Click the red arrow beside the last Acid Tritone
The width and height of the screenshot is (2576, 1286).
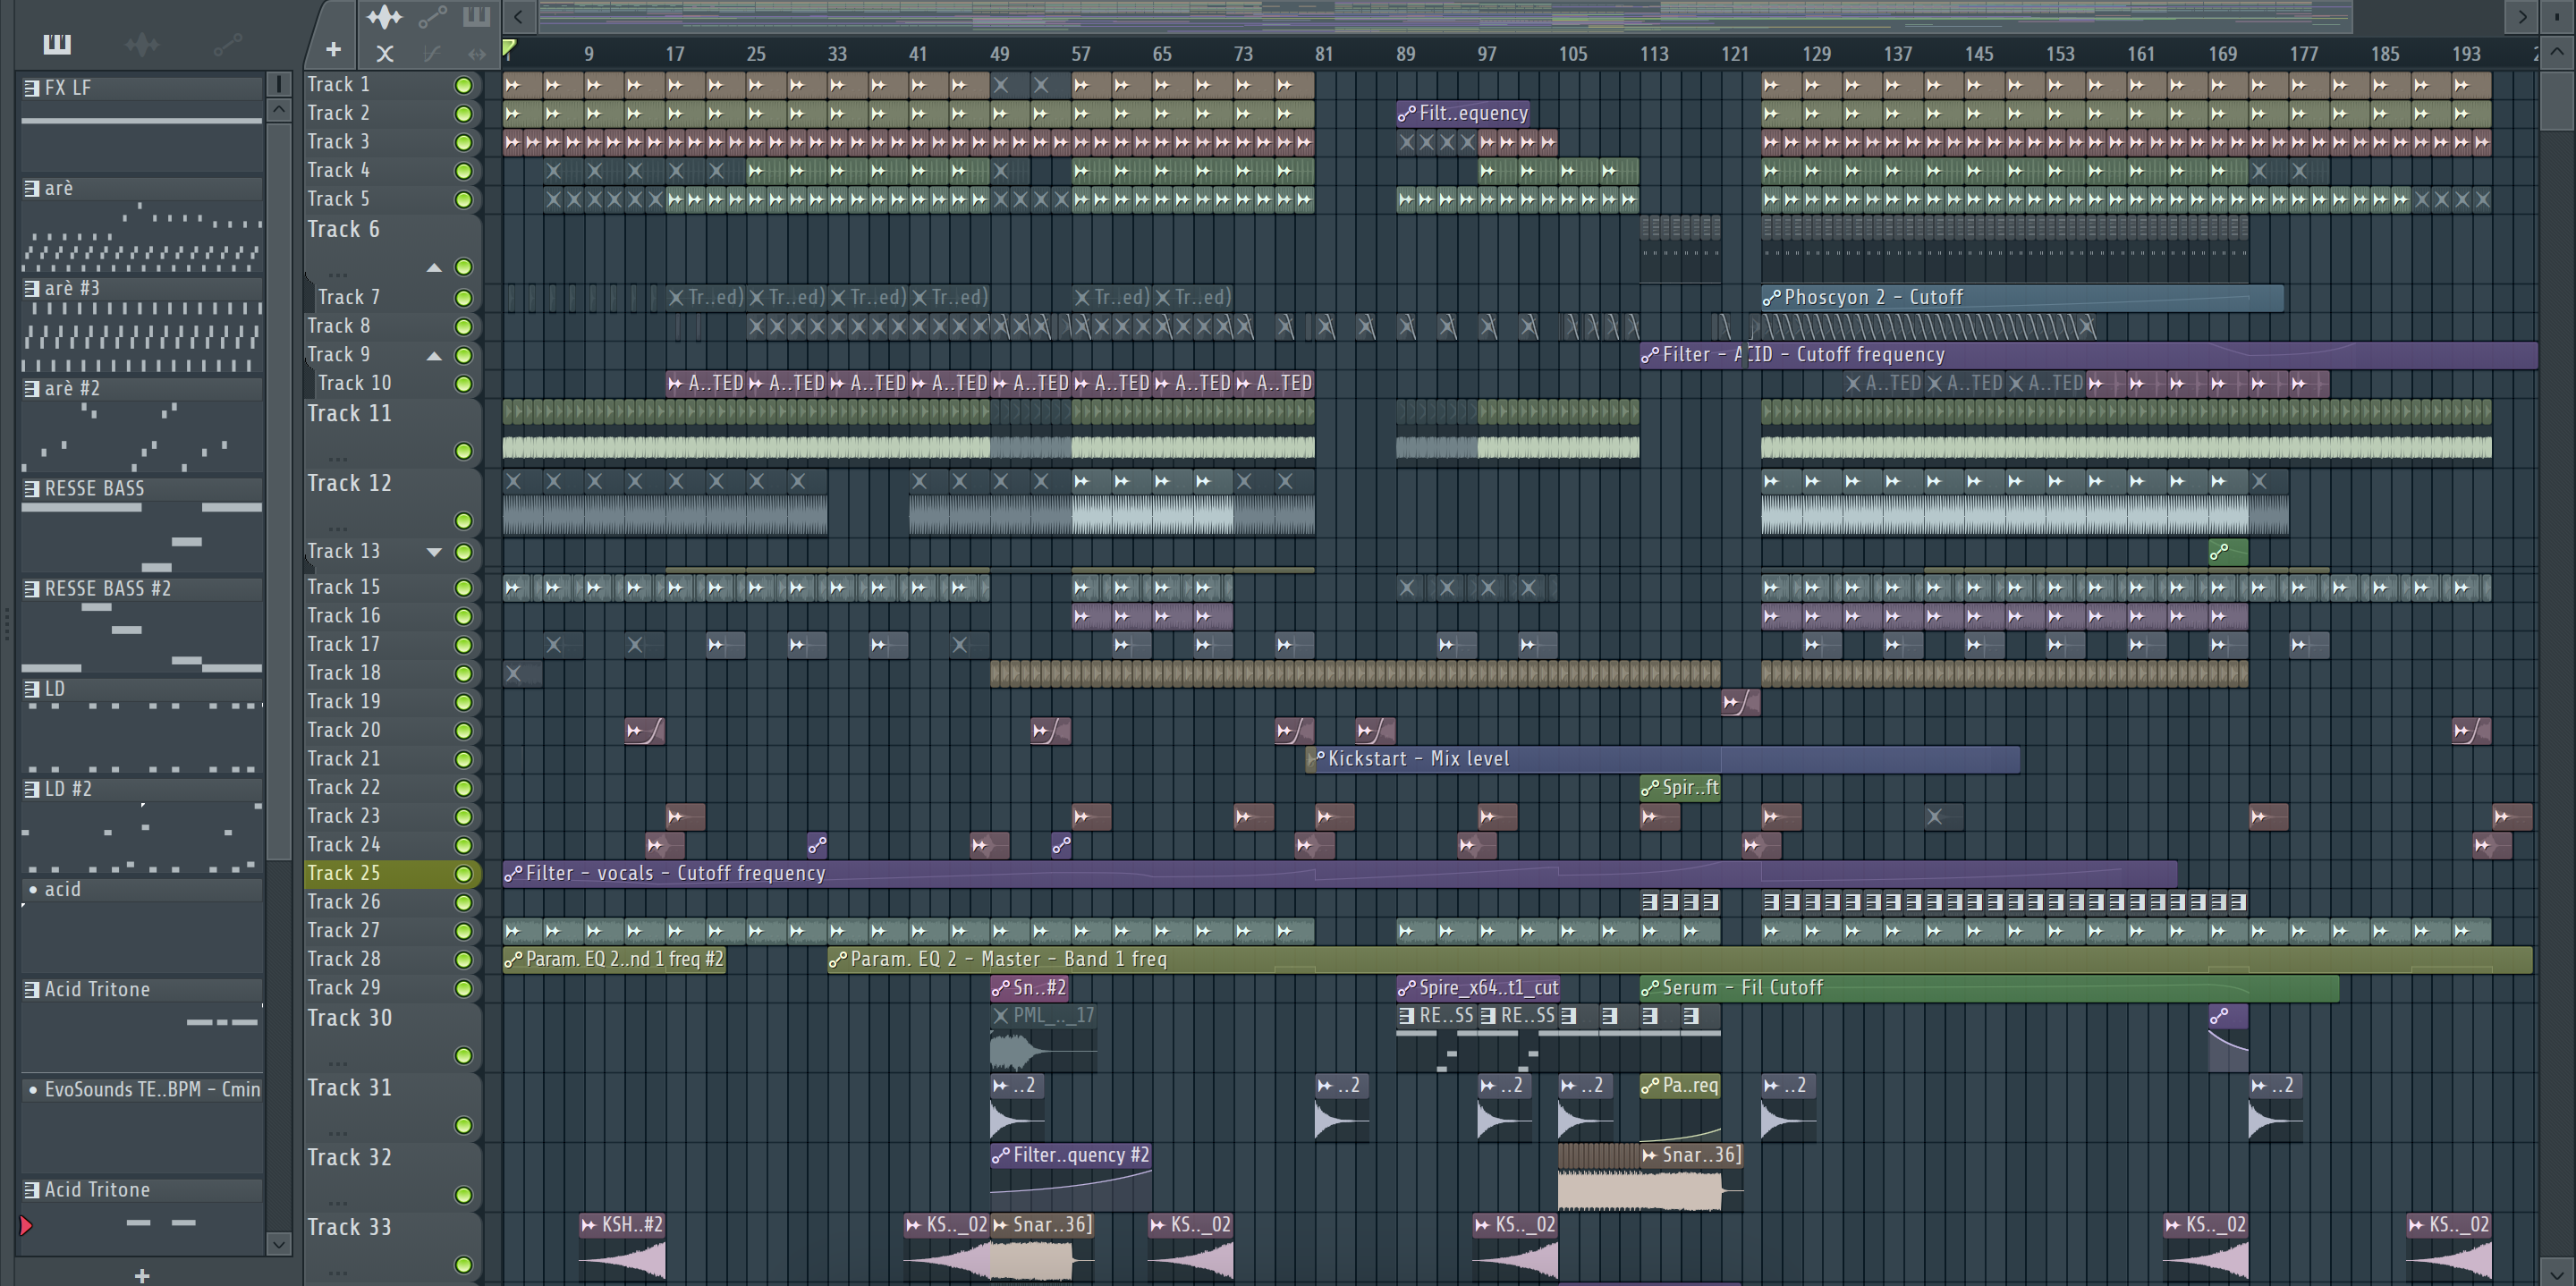[26, 1225]
